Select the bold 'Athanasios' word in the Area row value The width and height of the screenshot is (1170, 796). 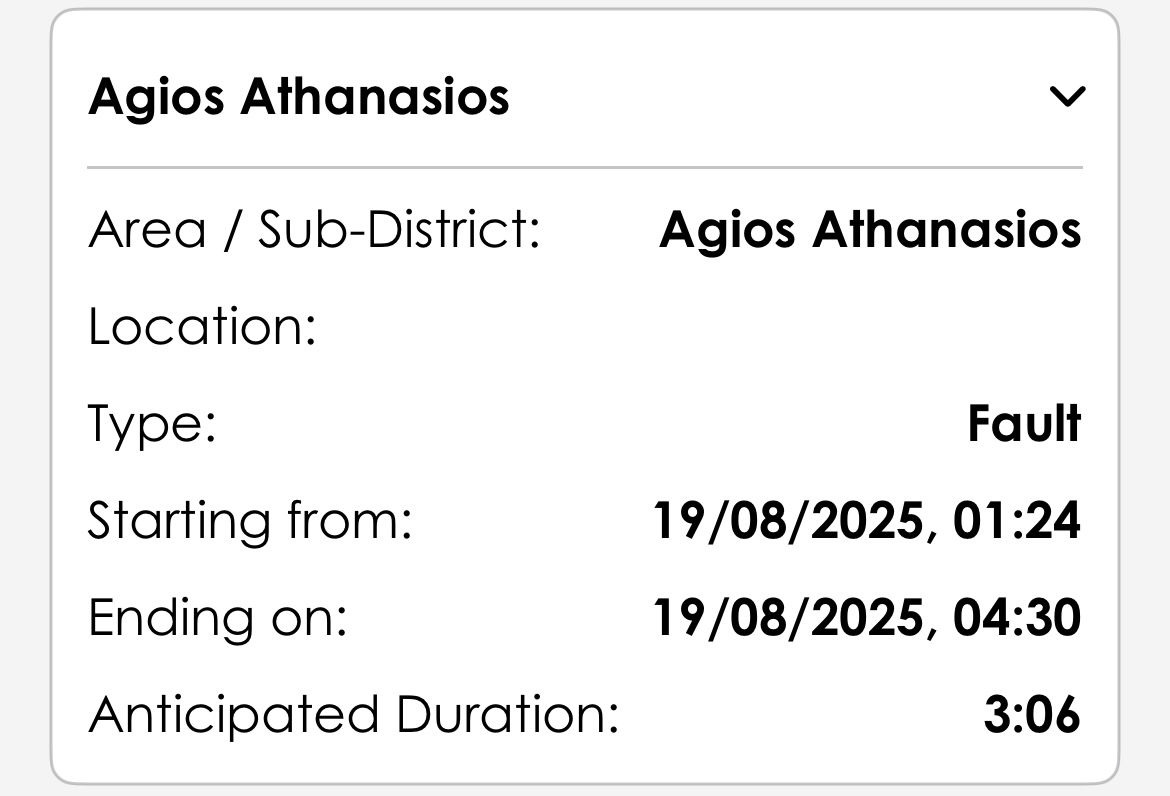946,230
